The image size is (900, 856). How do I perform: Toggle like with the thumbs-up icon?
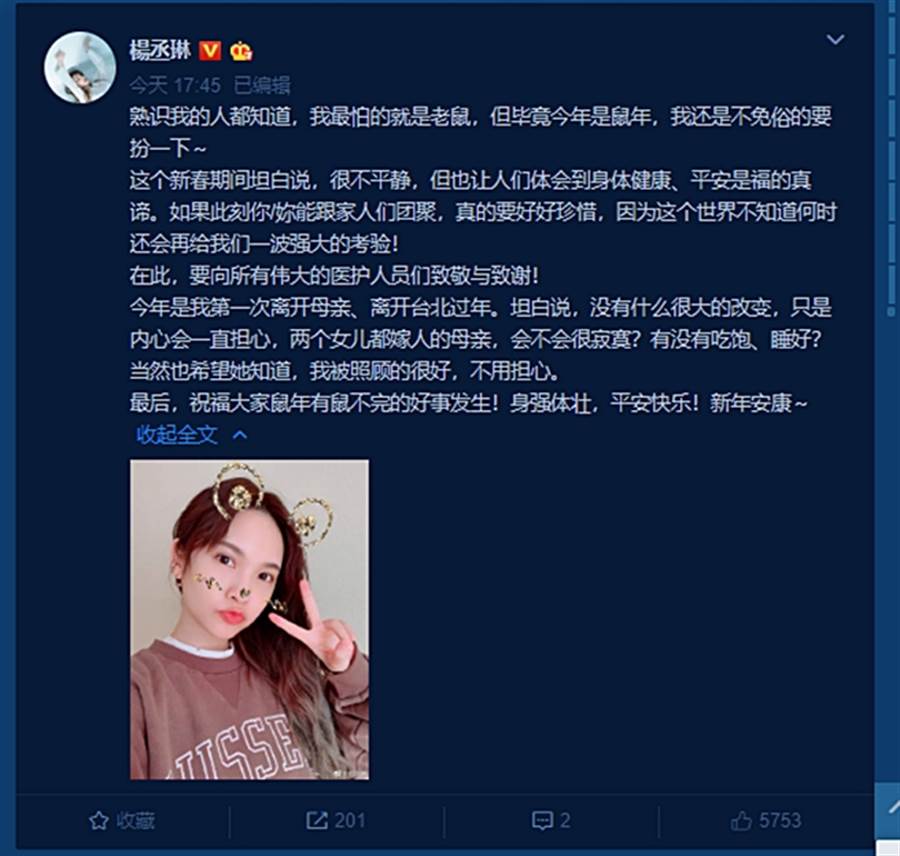pos(741,820)
